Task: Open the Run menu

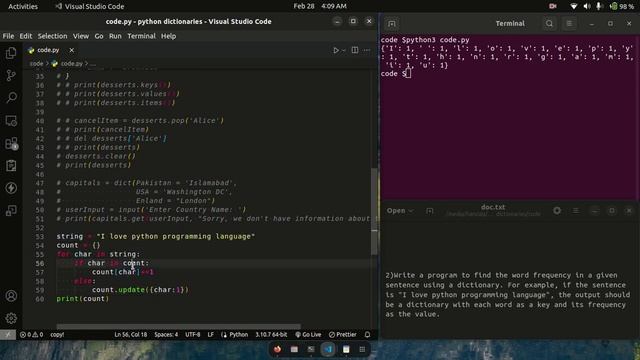Action: (x=115, y=36)
